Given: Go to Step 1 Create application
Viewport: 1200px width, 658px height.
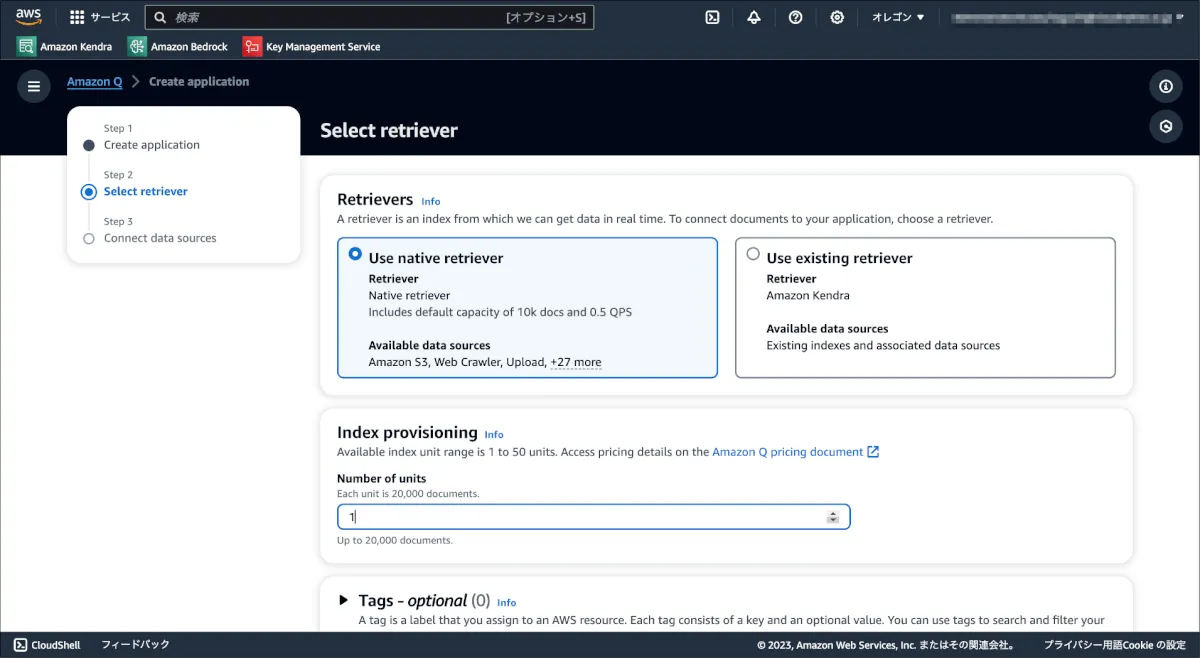Looking at the screenshot, I should click(x=152, y=145).
